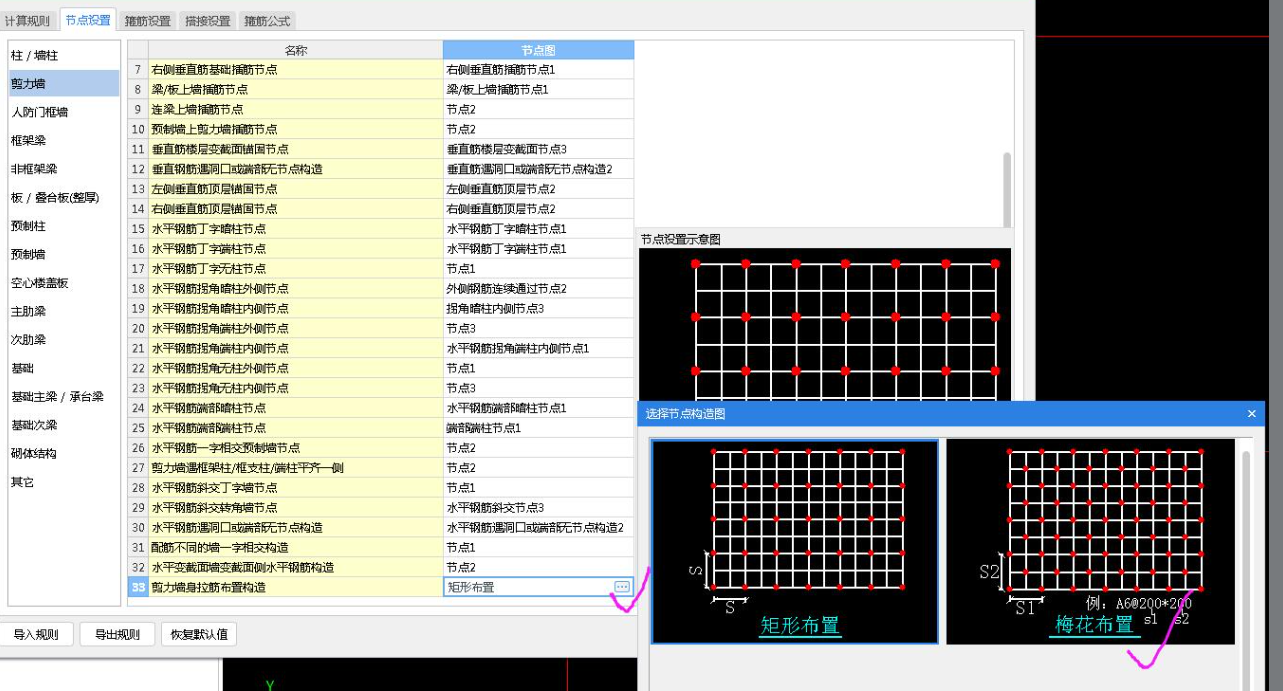Select 剪力墙 in the component list
This screenshot has width=1283, height=691.
64,84
